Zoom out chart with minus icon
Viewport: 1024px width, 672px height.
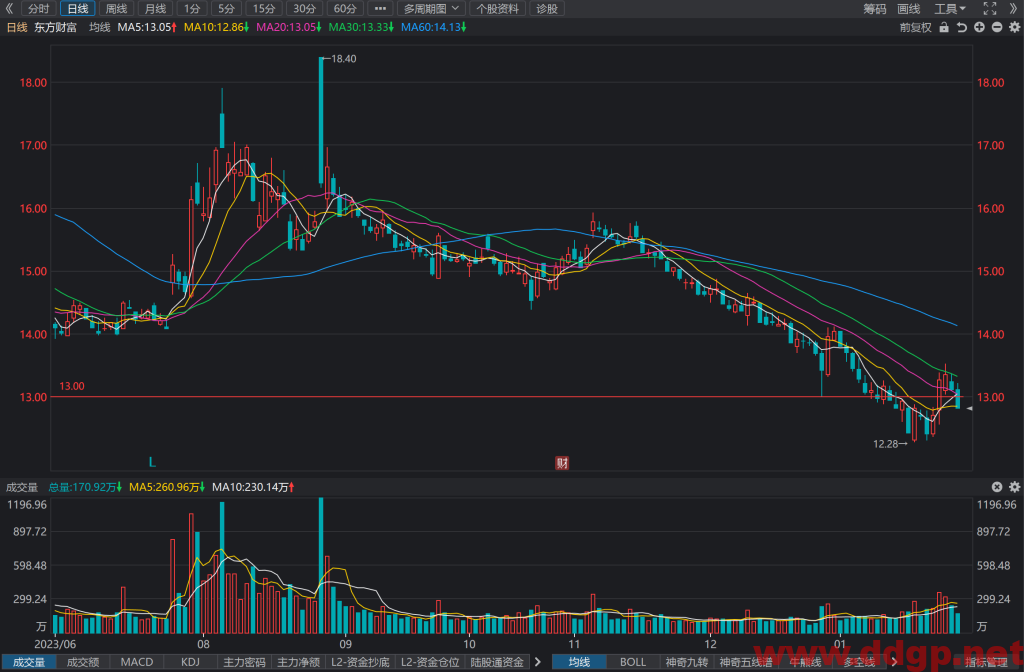[x=997, y=27]
